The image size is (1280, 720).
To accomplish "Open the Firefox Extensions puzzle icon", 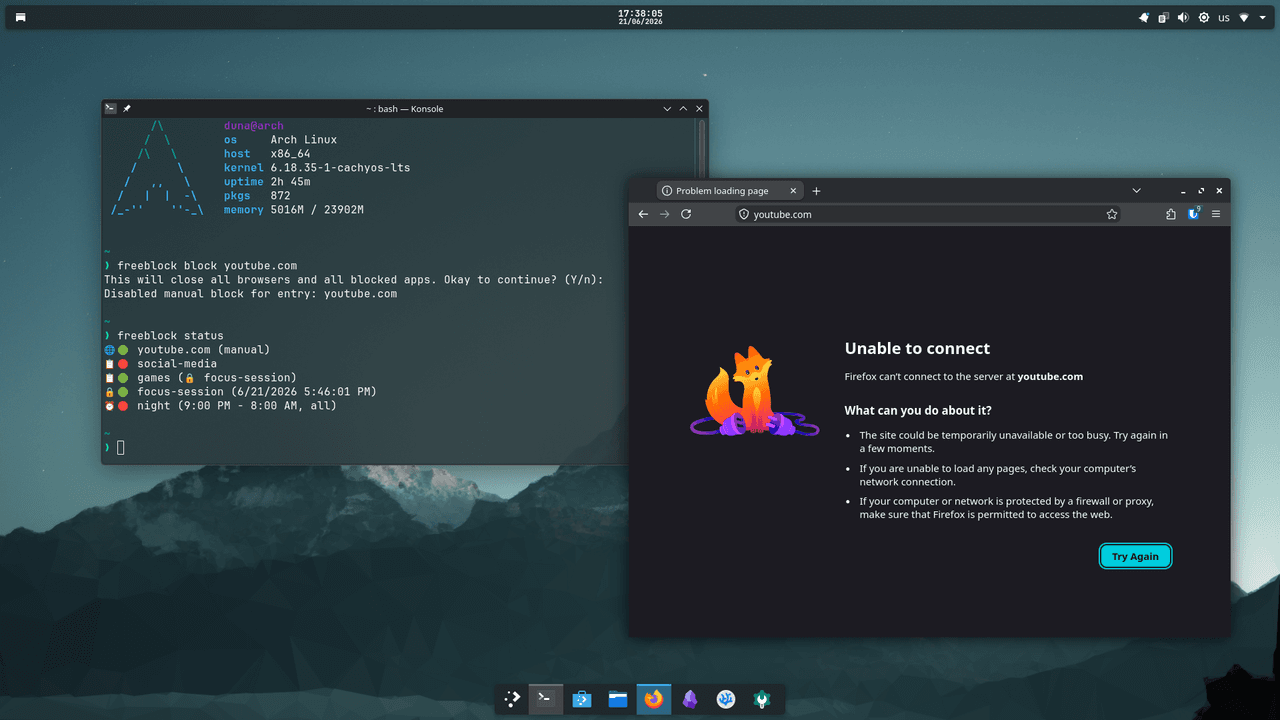I will 1171,214.
